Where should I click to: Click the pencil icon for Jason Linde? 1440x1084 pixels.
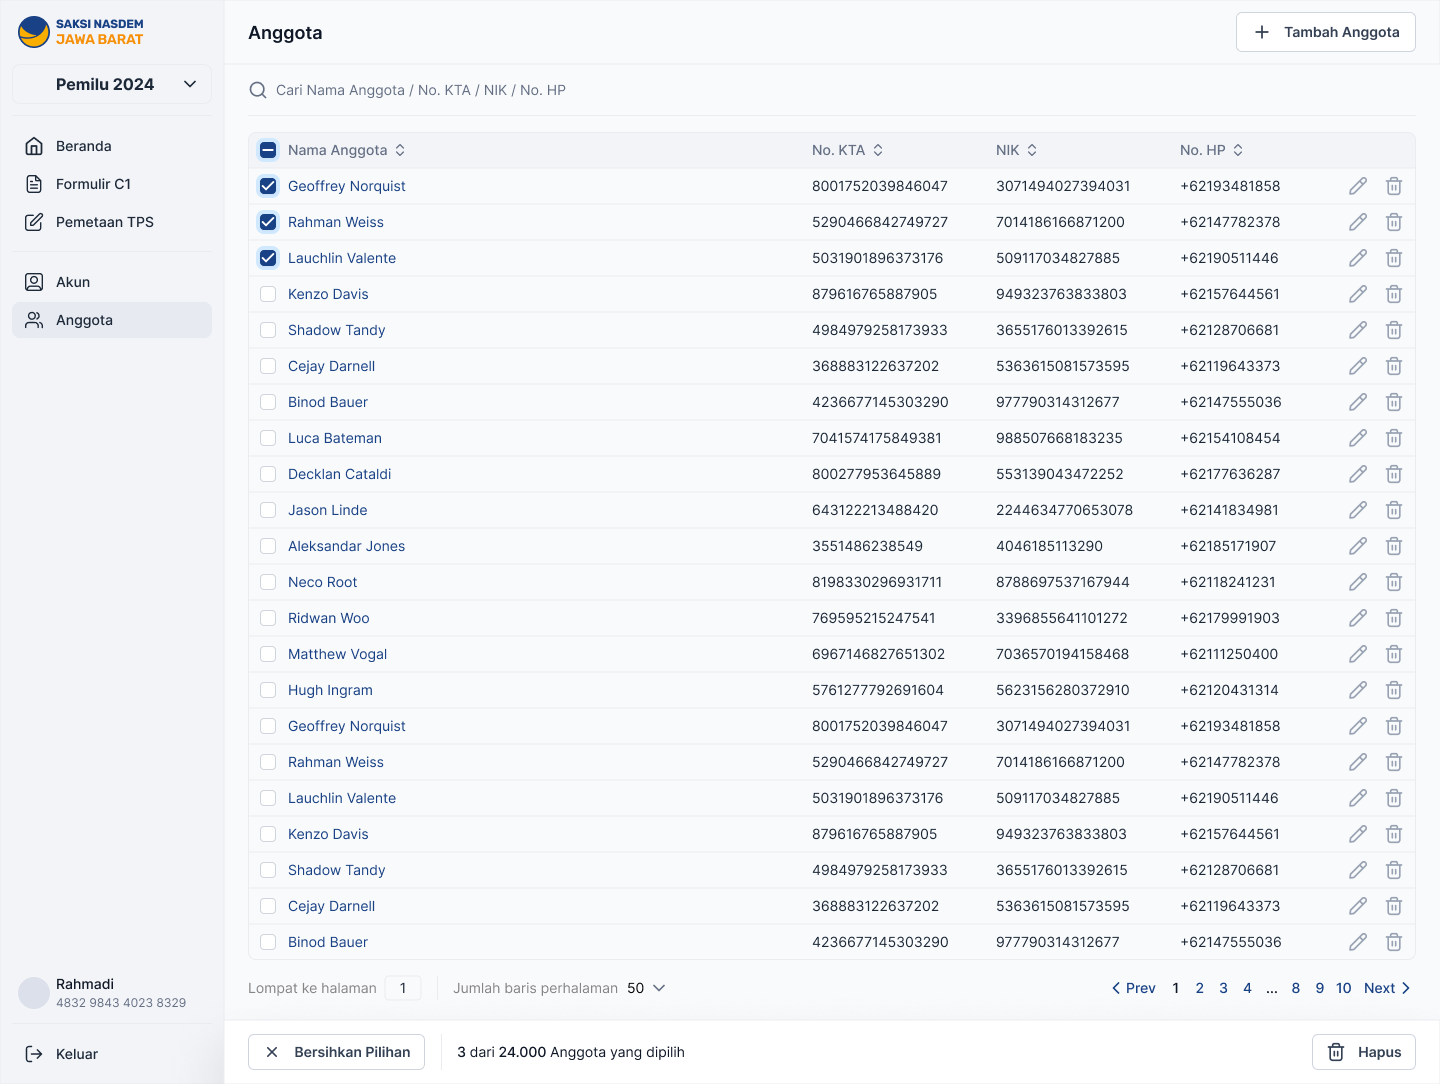click(x=1358, y=510)
